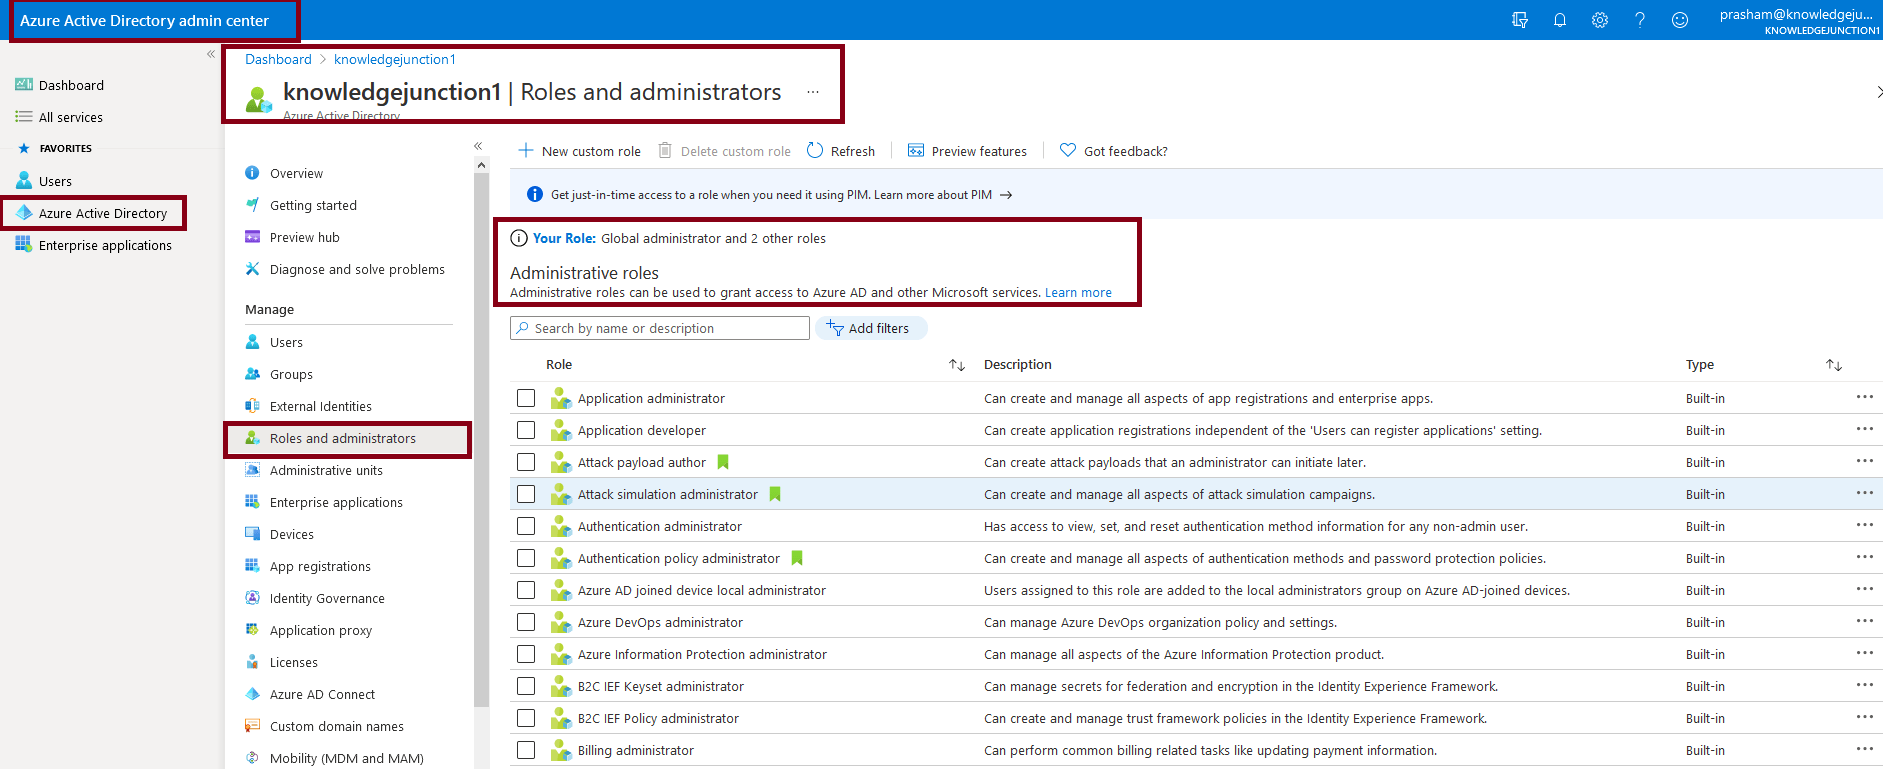Click the Your Role info icon
Screen dimensions: 1883x769
click(519, 238)
